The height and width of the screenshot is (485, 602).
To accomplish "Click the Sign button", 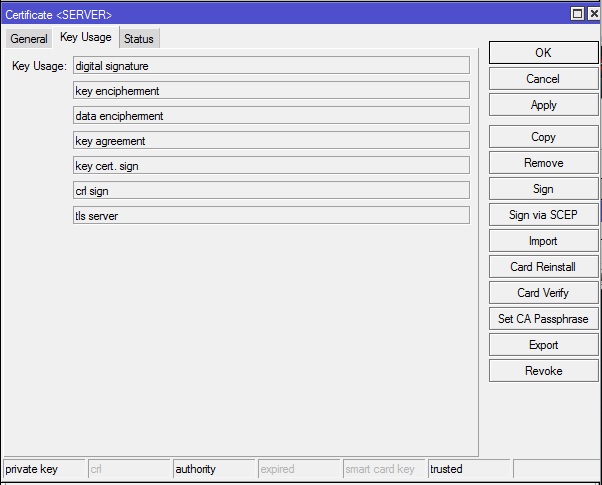I will tap(543, 189).
